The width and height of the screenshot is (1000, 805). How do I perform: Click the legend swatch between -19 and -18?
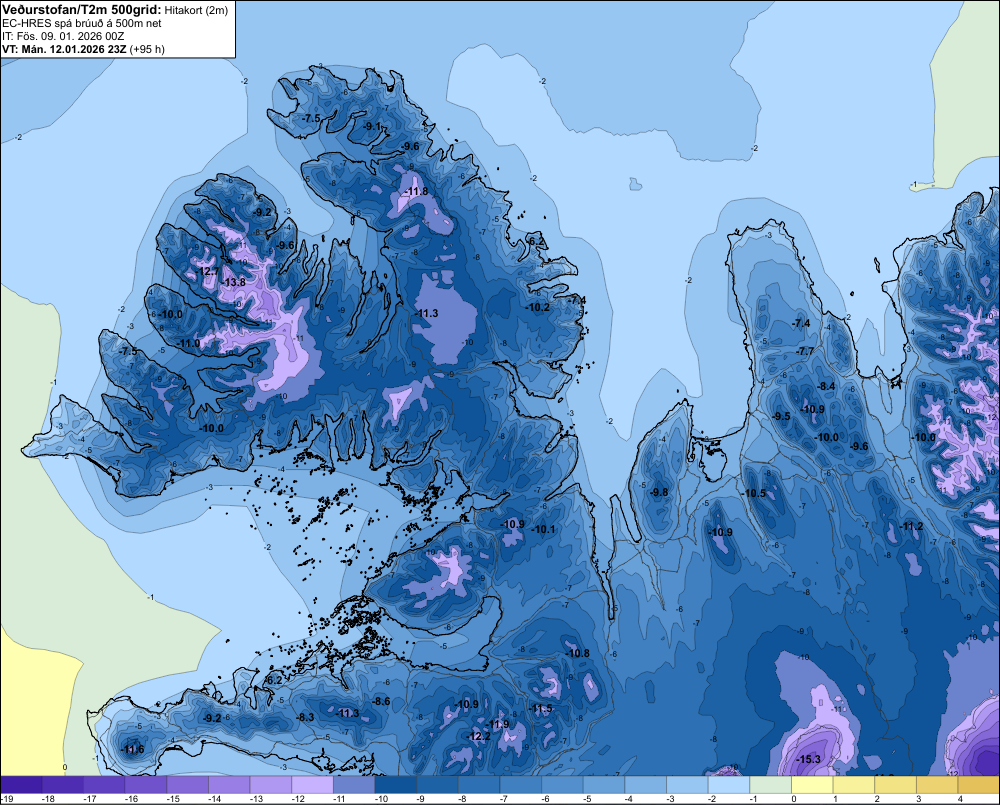click(22, 785)
